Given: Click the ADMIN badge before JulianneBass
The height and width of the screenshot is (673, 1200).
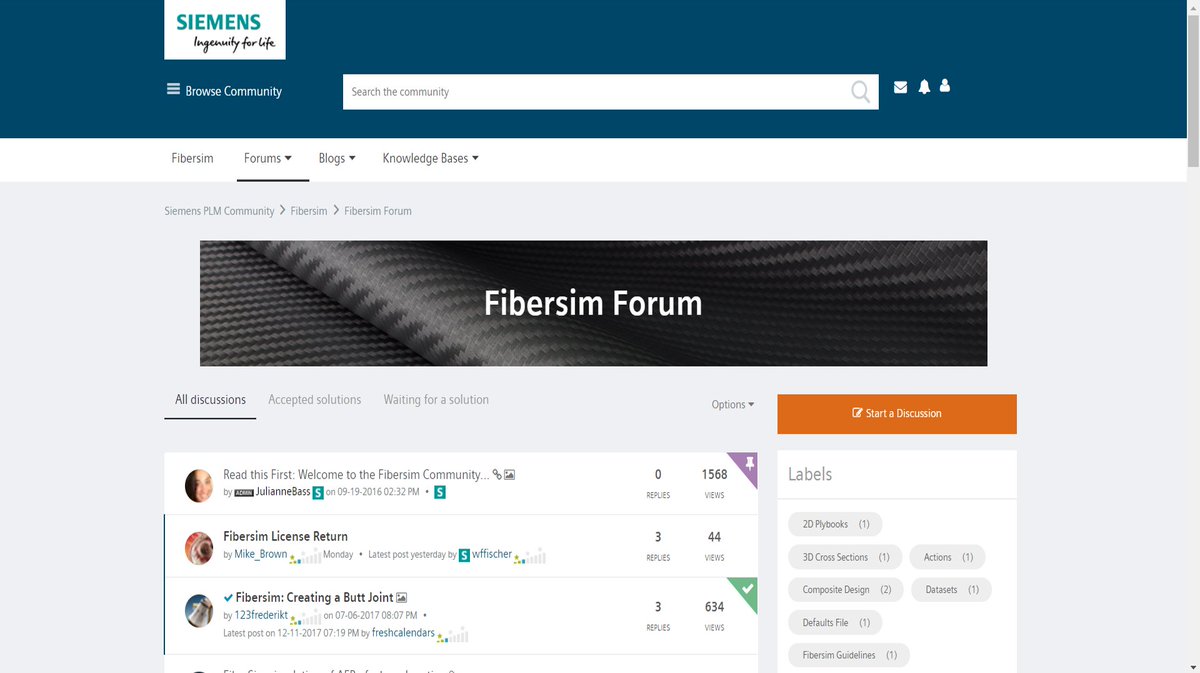Looking at the screenshot, I should tap(244, 493).
